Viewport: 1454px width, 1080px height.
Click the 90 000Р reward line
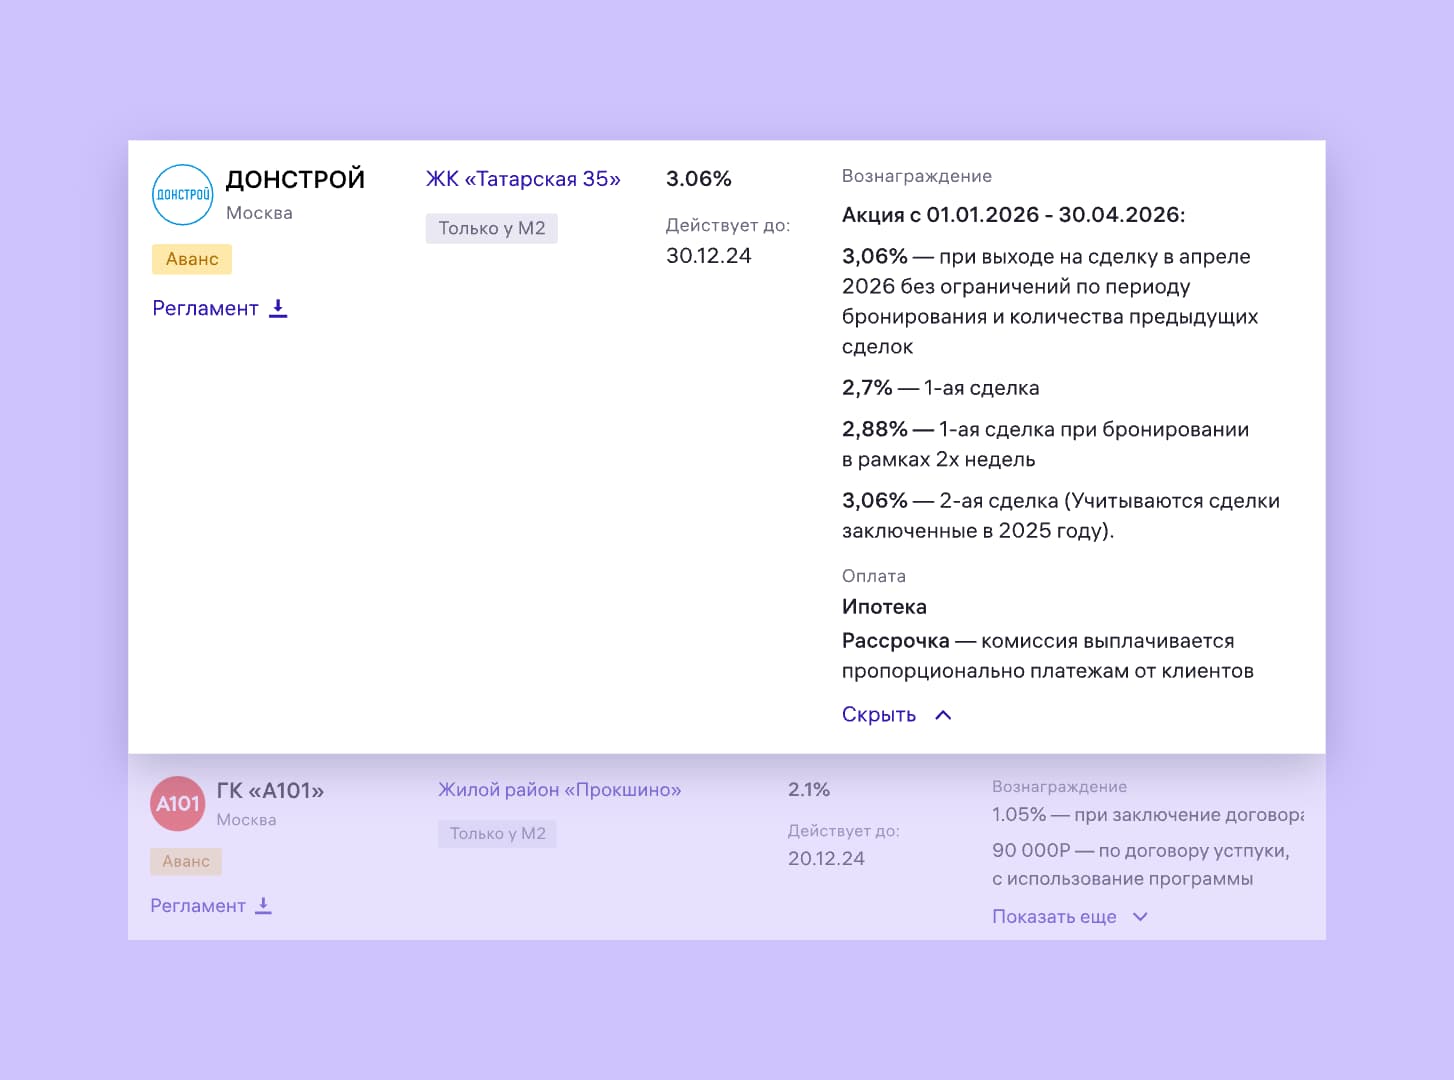pos(1141,865)
